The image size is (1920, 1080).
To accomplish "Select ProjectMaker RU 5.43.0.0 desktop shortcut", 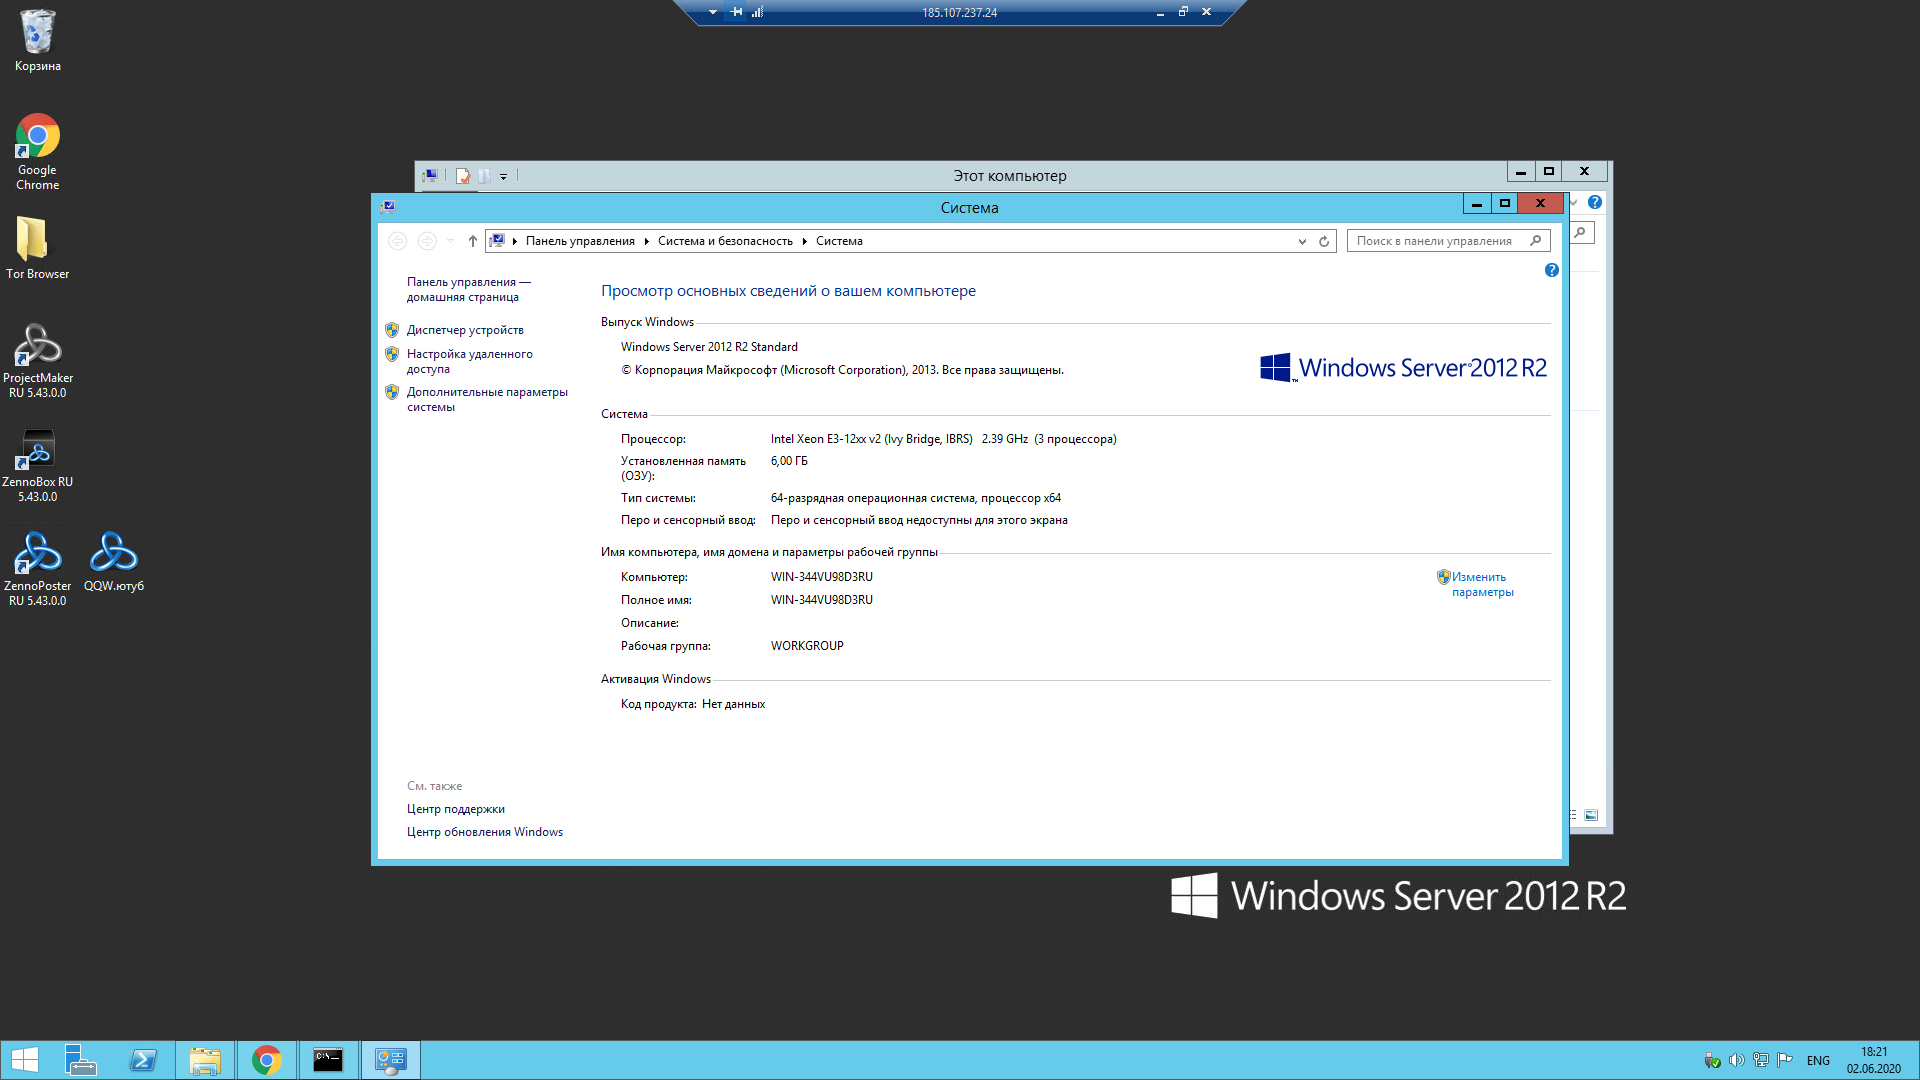I will pyautogui.click(x=37, y=360).
